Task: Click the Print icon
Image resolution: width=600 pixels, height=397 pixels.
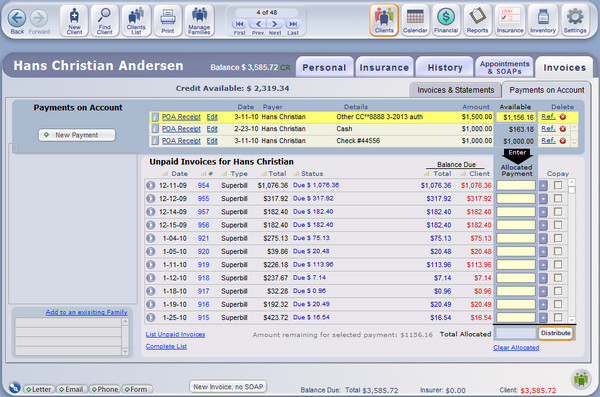Action: tap(168, 21)
